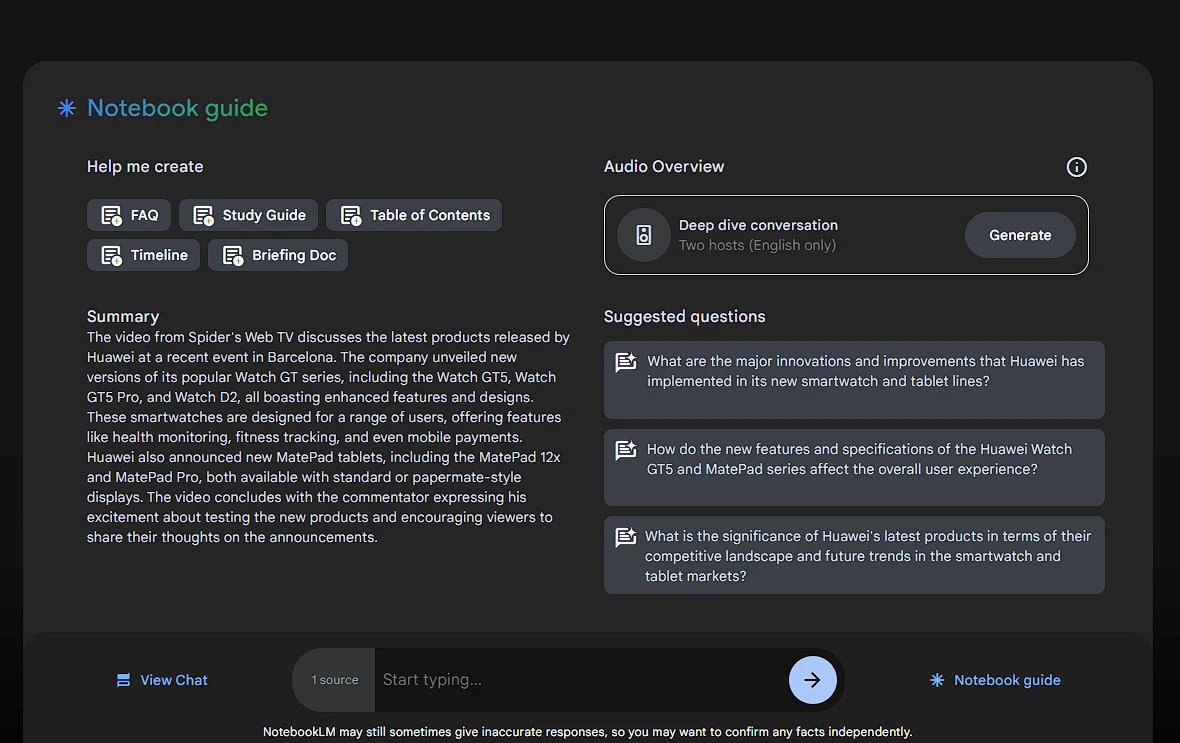
Task: Click the icon on the user experience question
Action: (626, 450)
